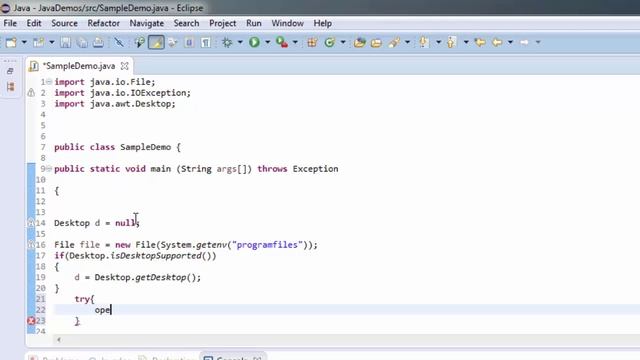Viewport: 640px width, 360px height.
Task: Open the Help menu
Action: point(322,23)
